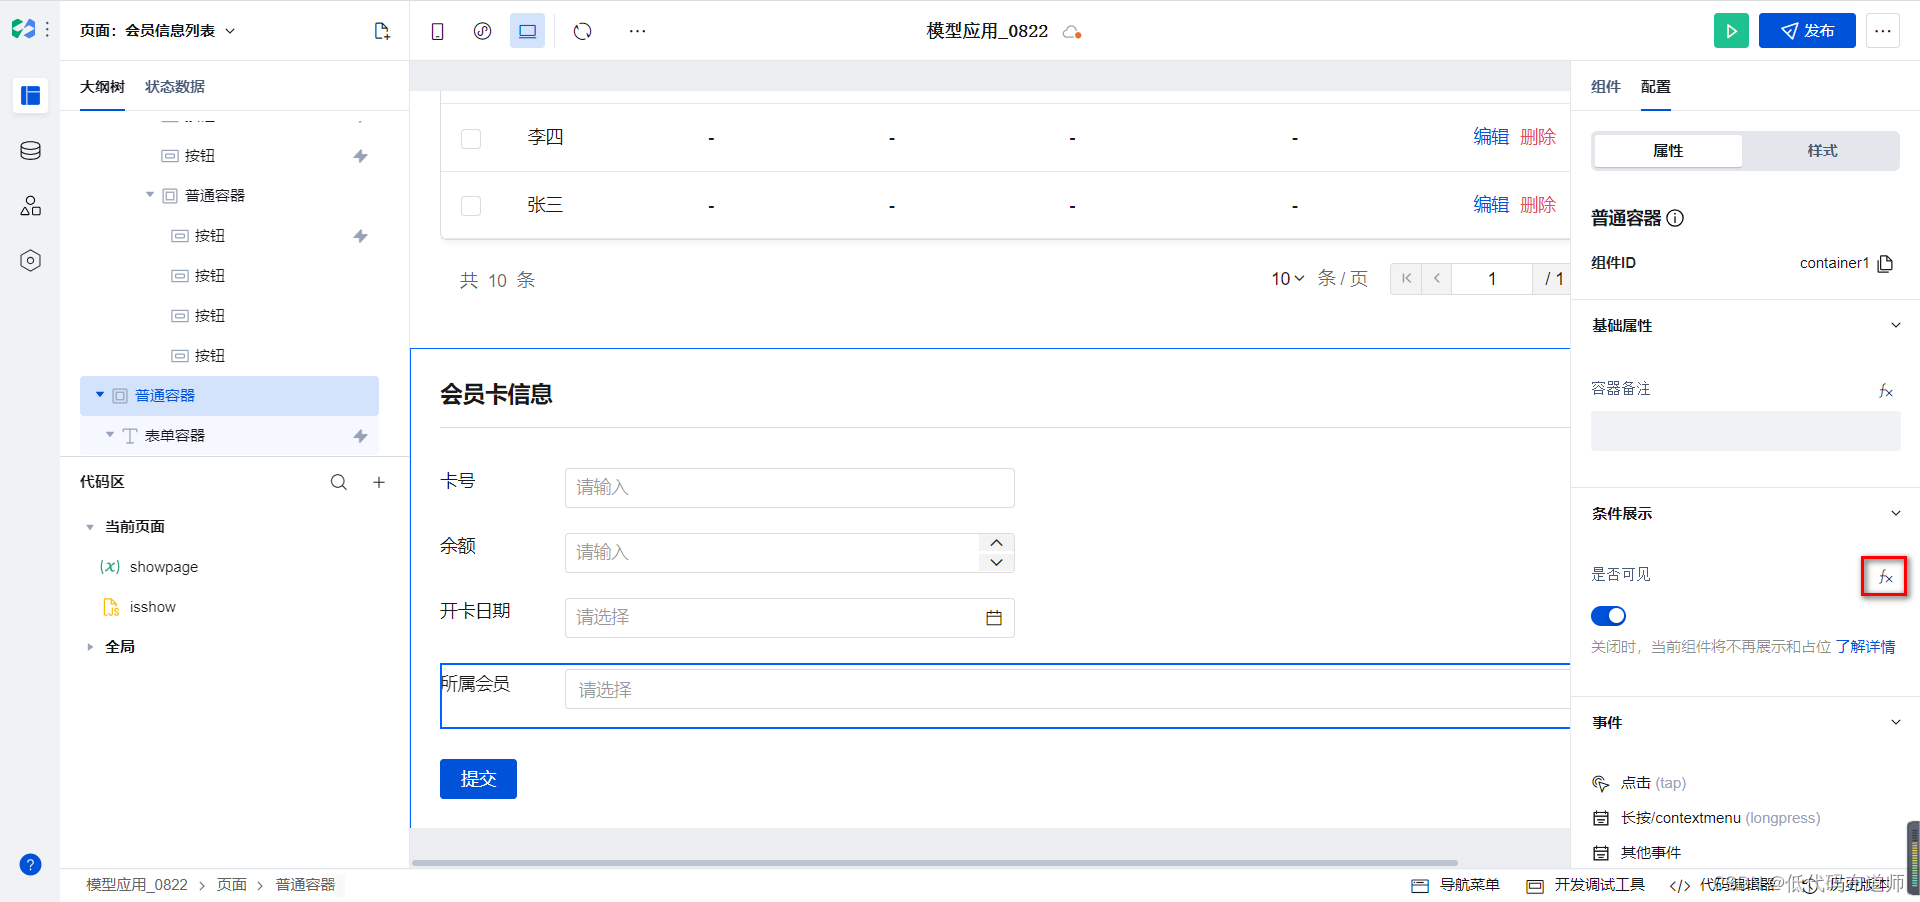Run preview with green play button
Image resolution: width=1920 pixels, height=902 pixels.
coord(1731,31)
